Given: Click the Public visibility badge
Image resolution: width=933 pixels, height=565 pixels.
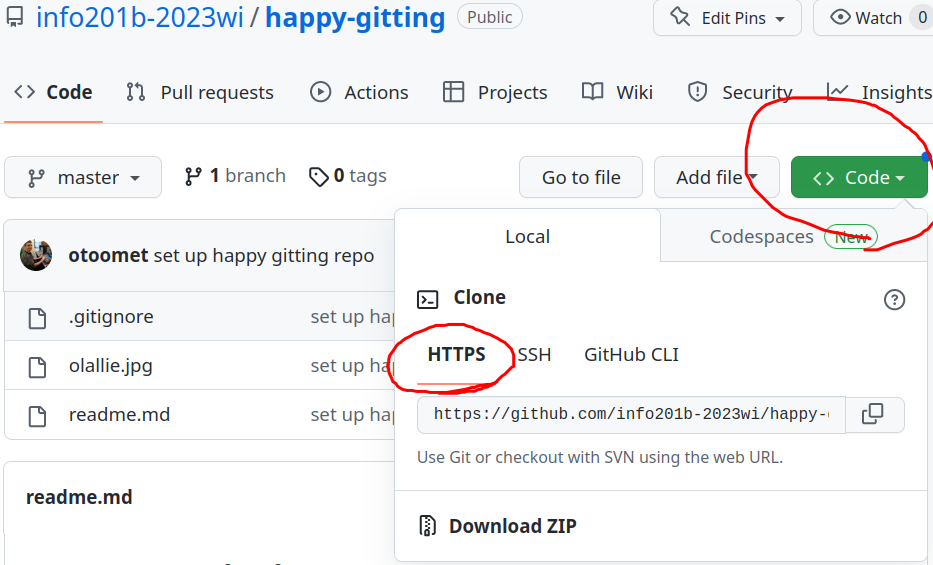Looking at the screenshot, I should (x=490, y=17).
